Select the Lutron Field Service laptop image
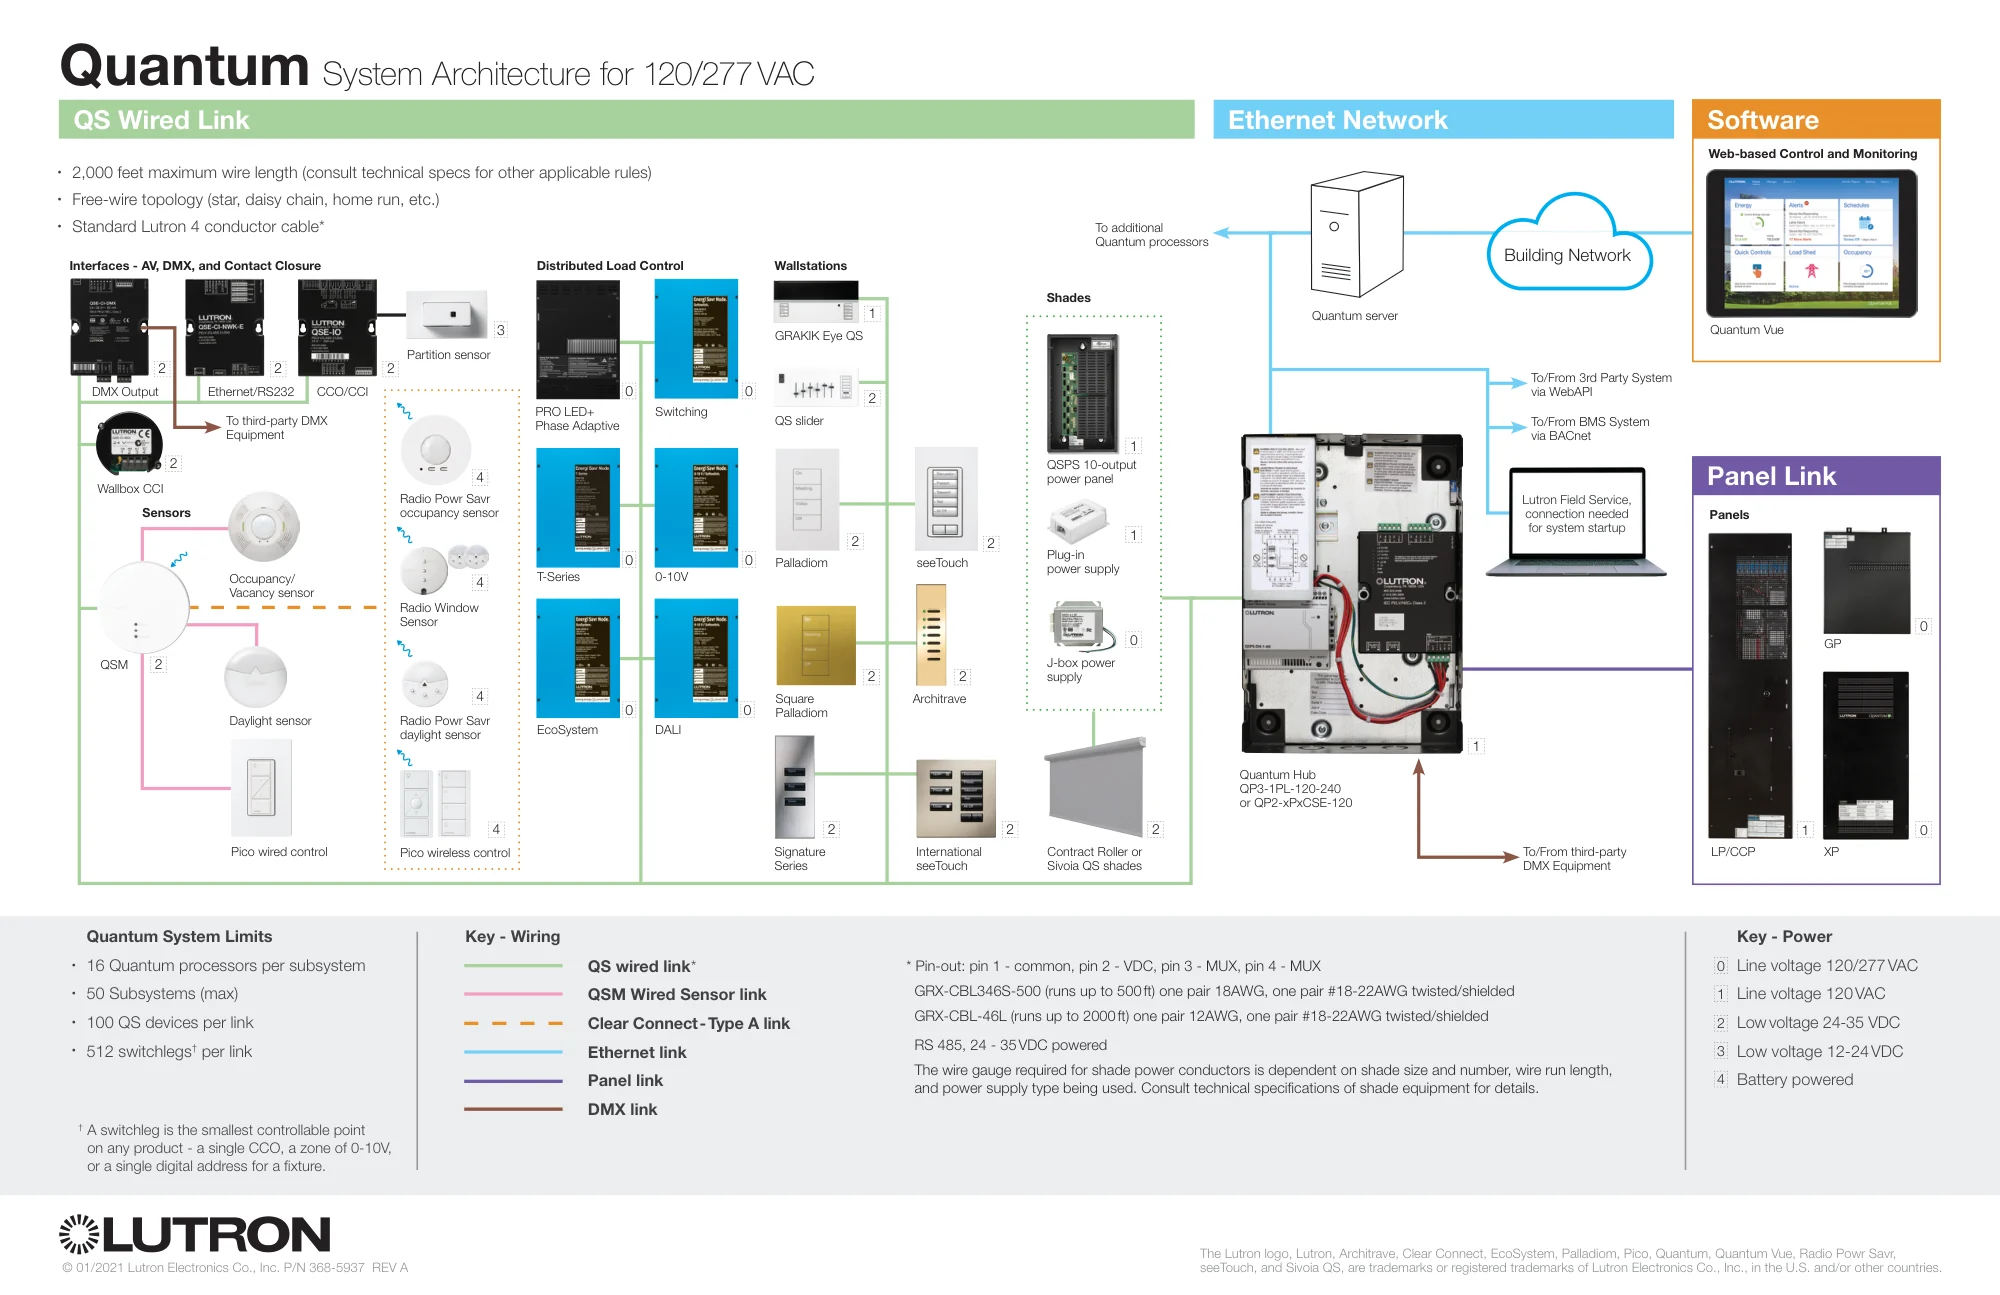 pos(1576,522)
